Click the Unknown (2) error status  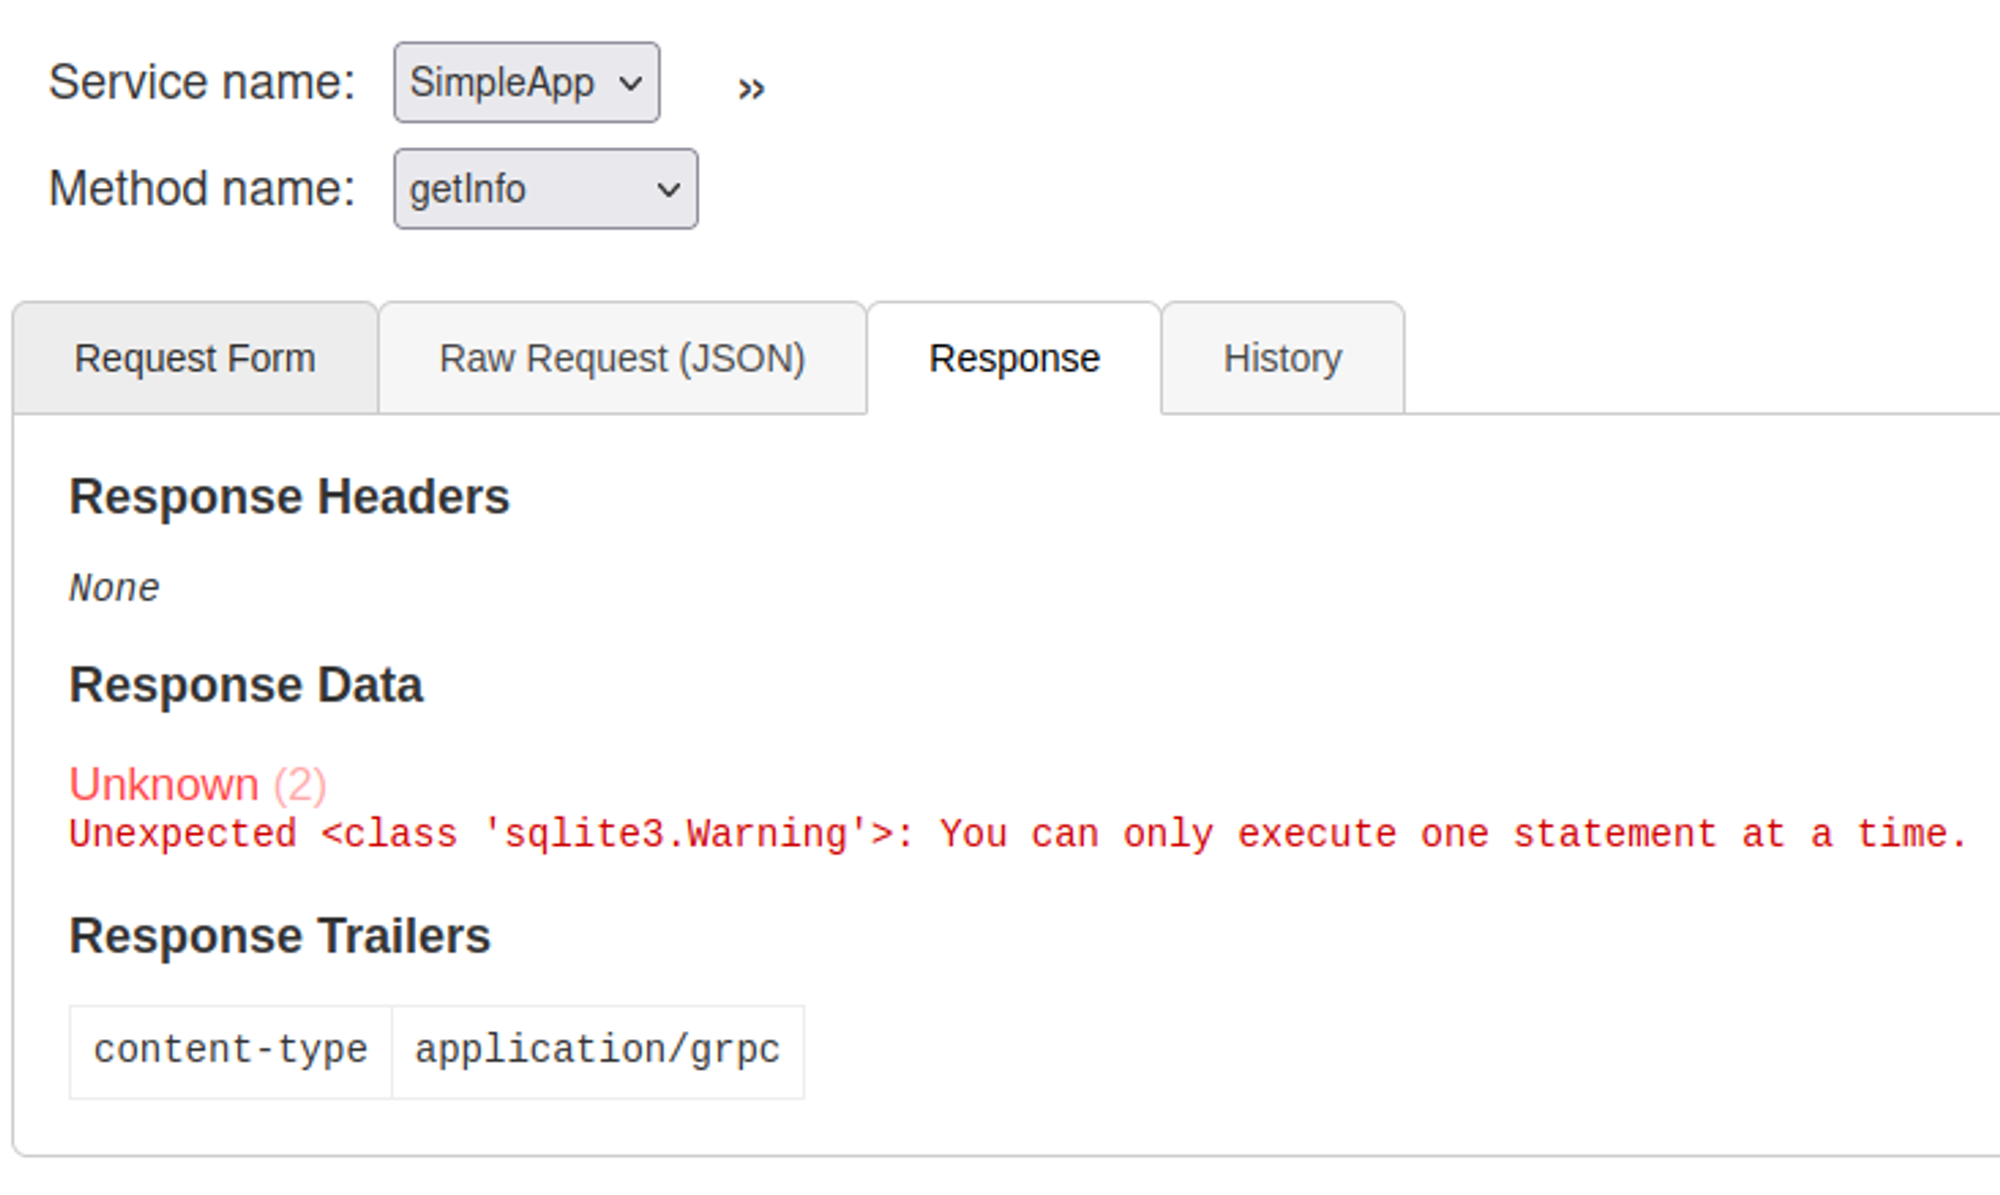pos(164,784)
